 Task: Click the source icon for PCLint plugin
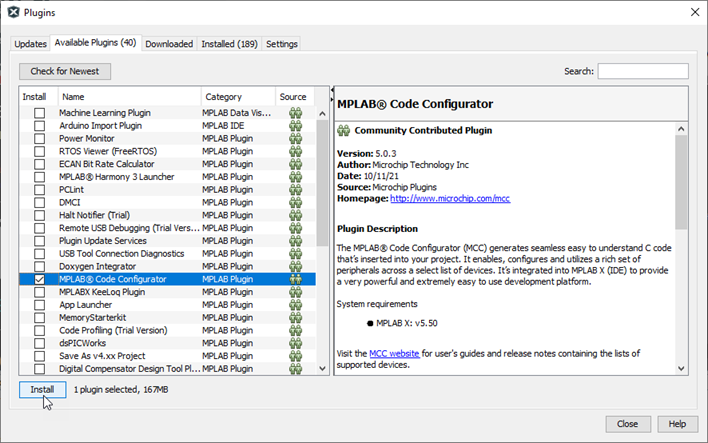click(295, 190)
